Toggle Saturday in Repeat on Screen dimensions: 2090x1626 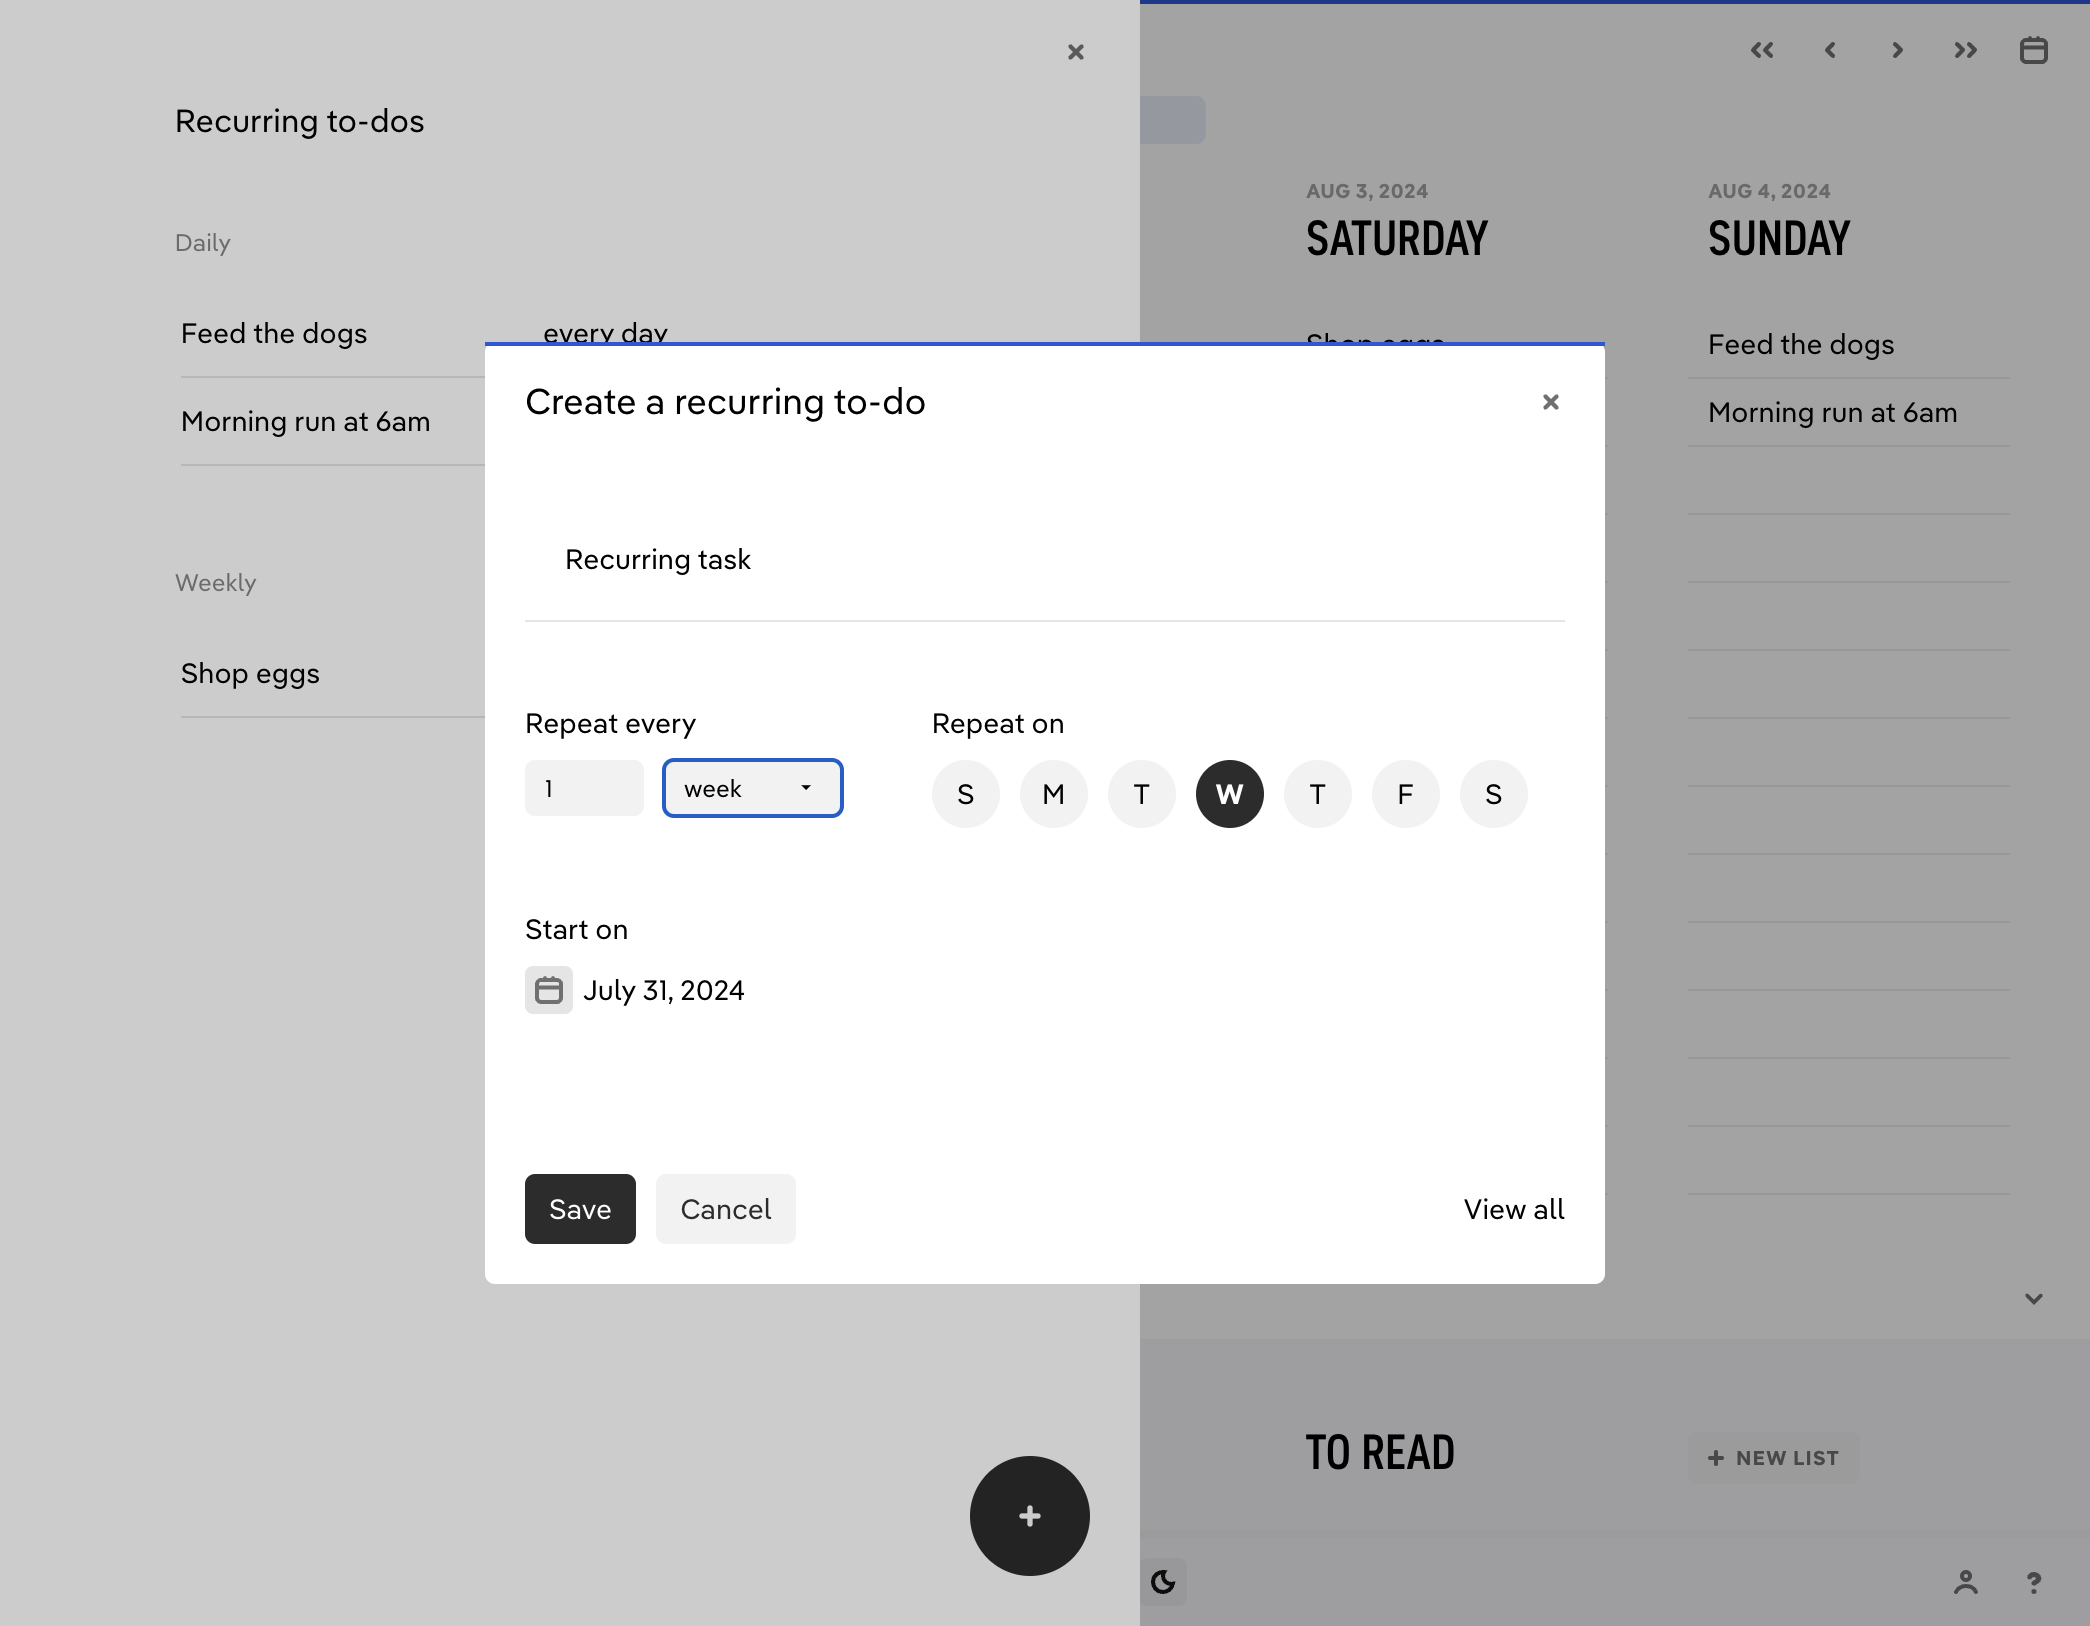(x=1494, y=794)
